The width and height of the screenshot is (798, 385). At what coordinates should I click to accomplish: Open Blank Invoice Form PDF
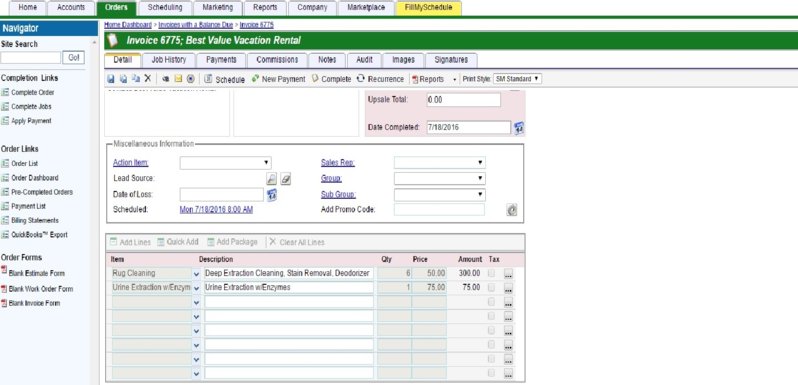pos(30,303)
